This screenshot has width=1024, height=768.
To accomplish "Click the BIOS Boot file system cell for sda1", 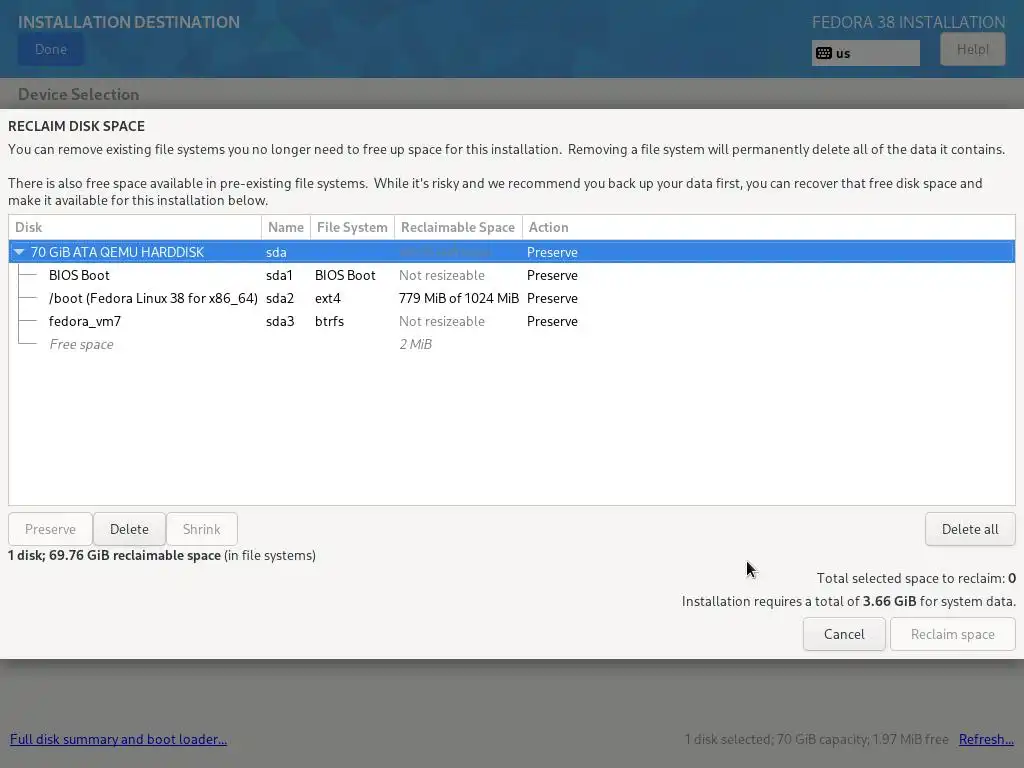I will coord(345,276).
